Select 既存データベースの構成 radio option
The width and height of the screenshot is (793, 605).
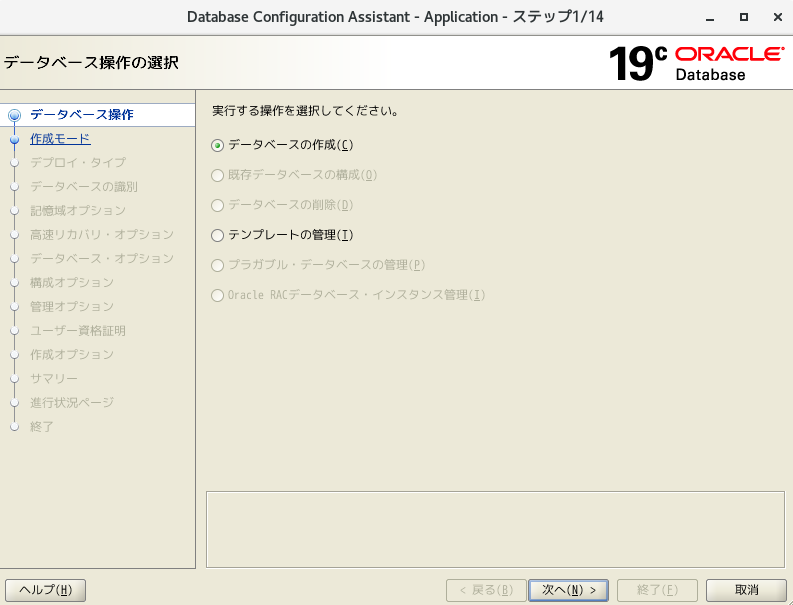(294, 176)
